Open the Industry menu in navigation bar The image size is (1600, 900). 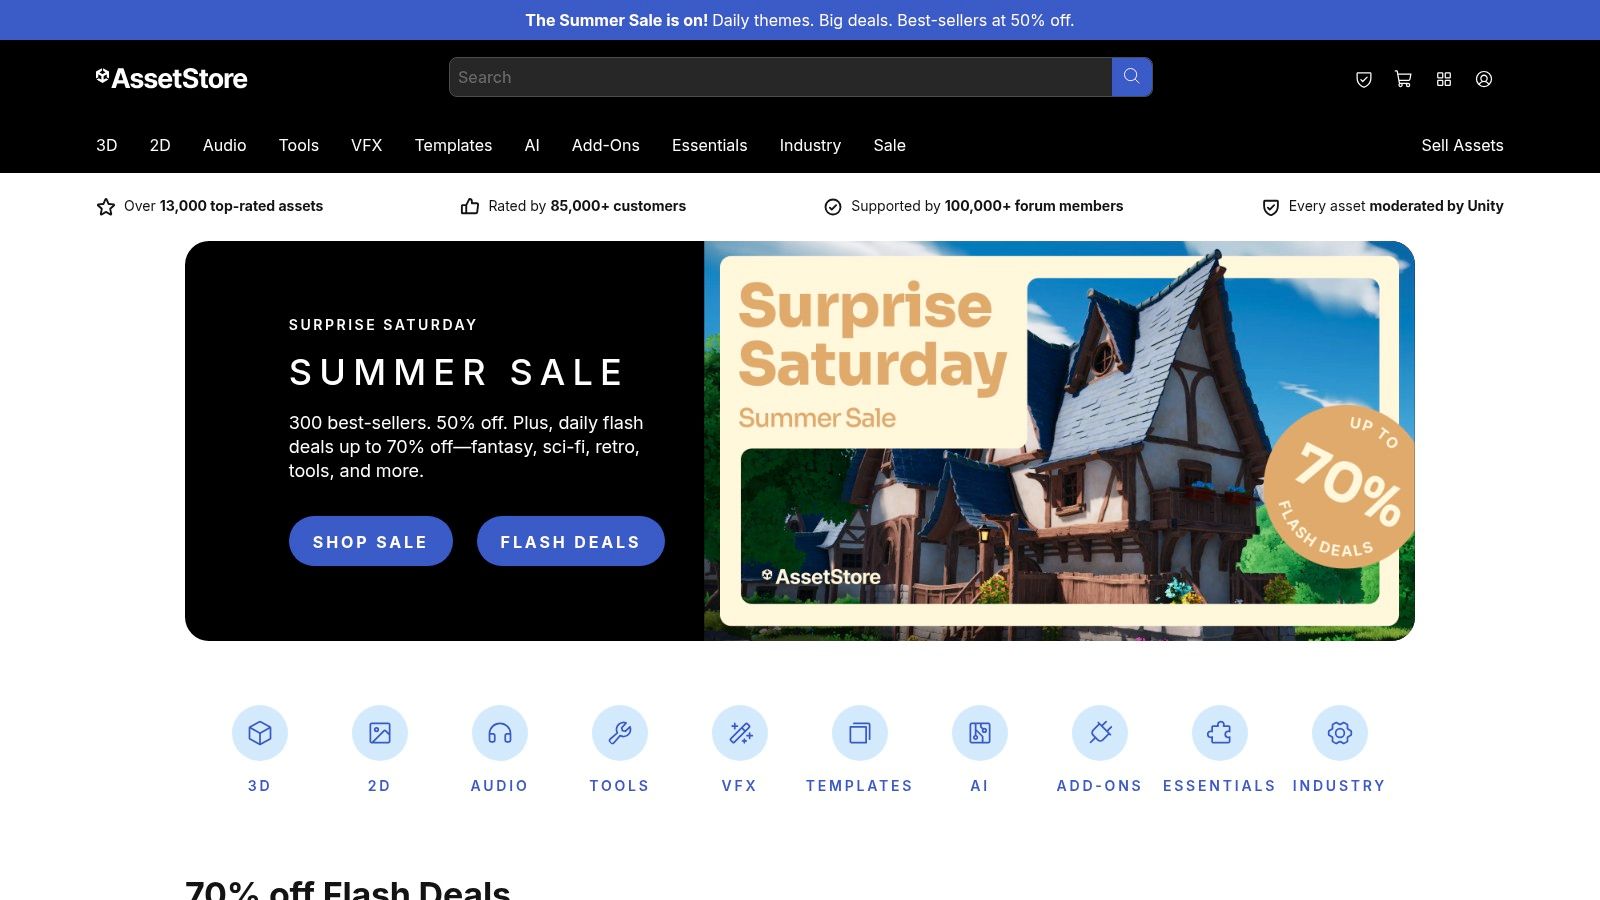tap(810, 145)
